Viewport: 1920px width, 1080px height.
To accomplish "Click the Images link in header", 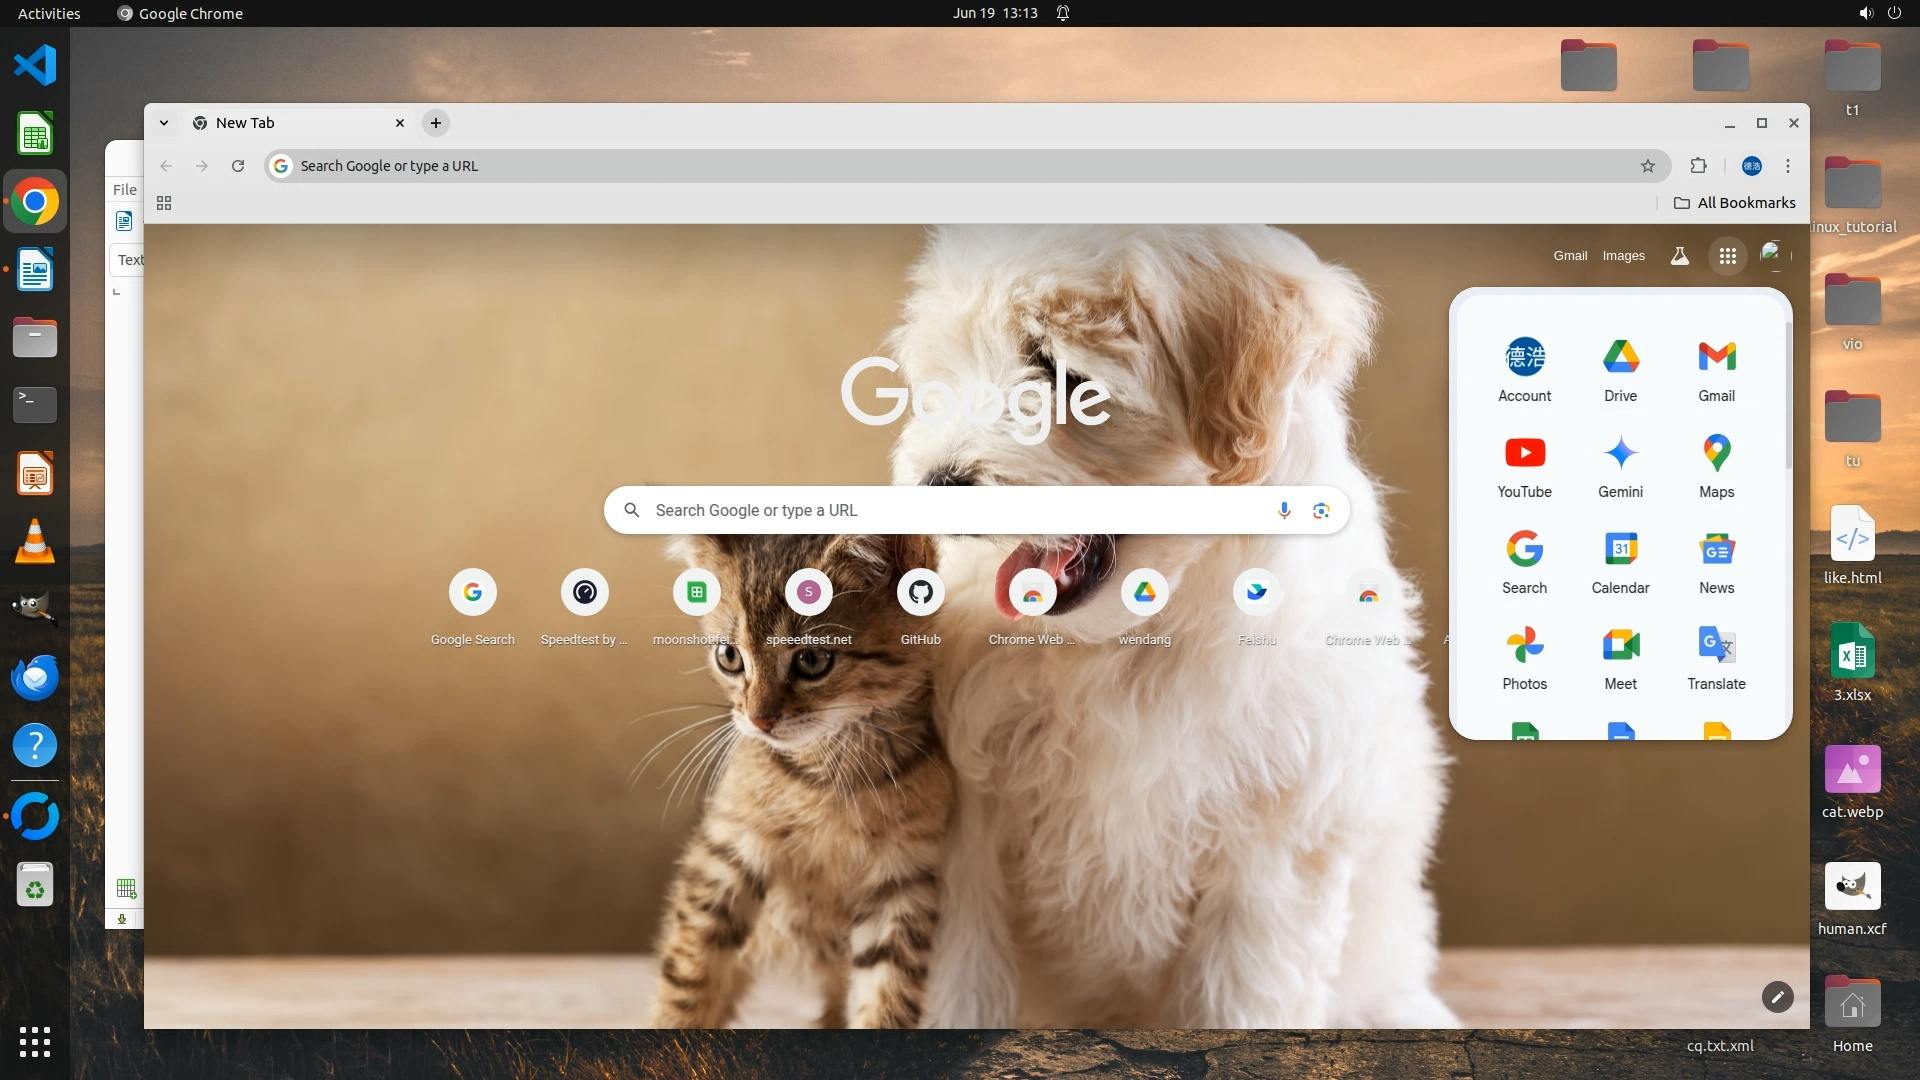I will coord(1623,256).
